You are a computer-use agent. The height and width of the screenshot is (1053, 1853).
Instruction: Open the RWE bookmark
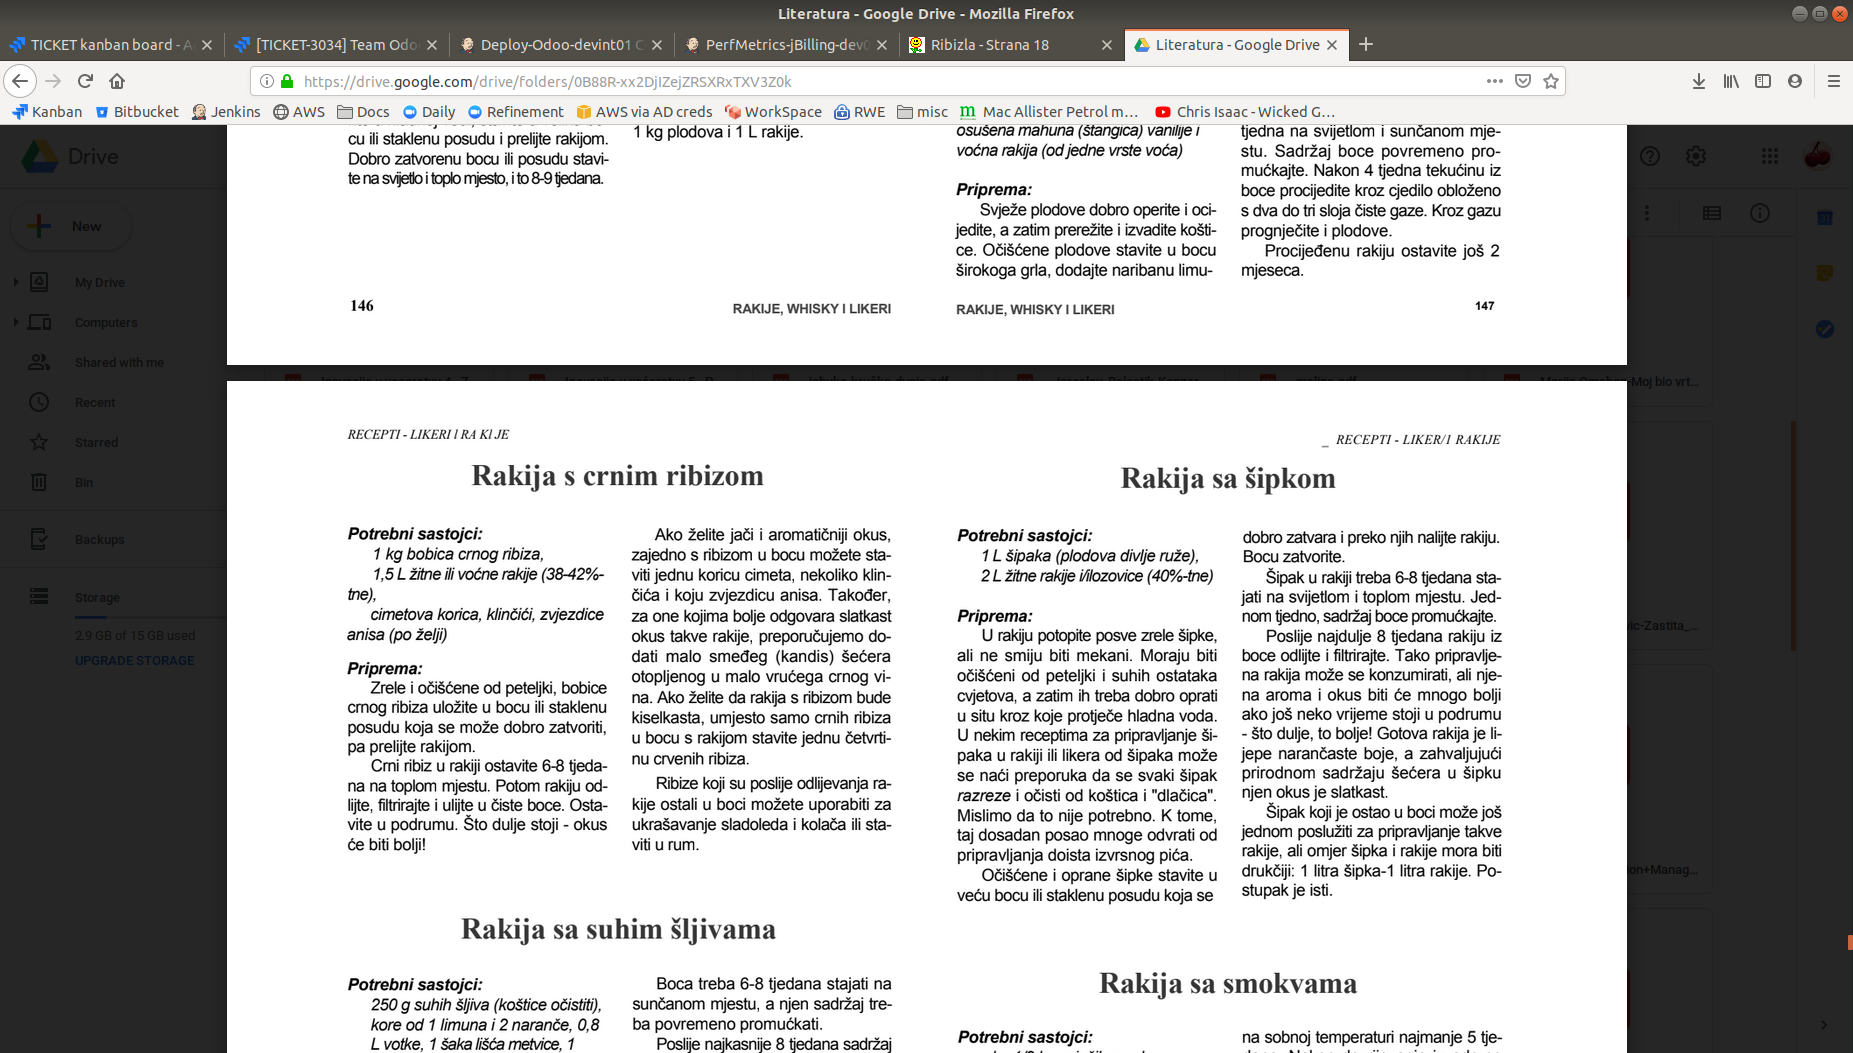860,112
